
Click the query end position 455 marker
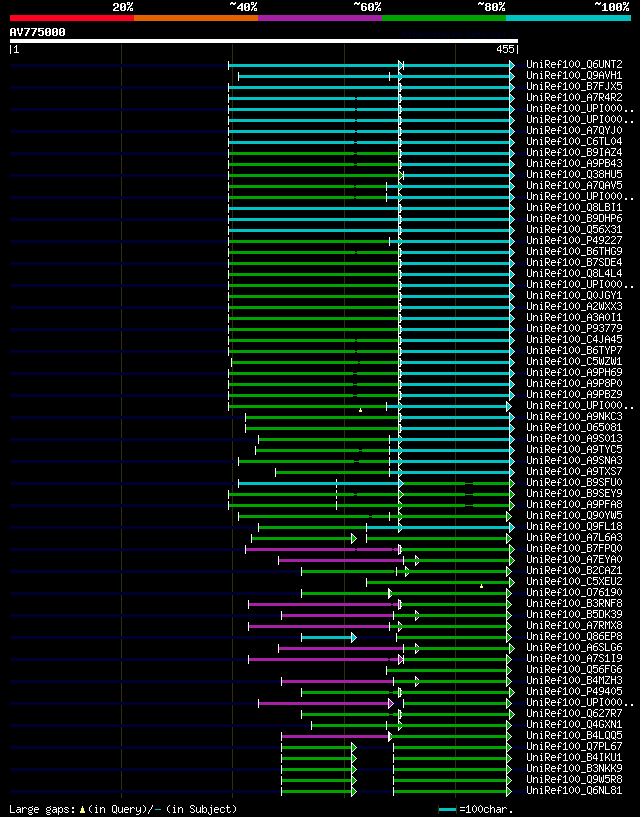506,49
